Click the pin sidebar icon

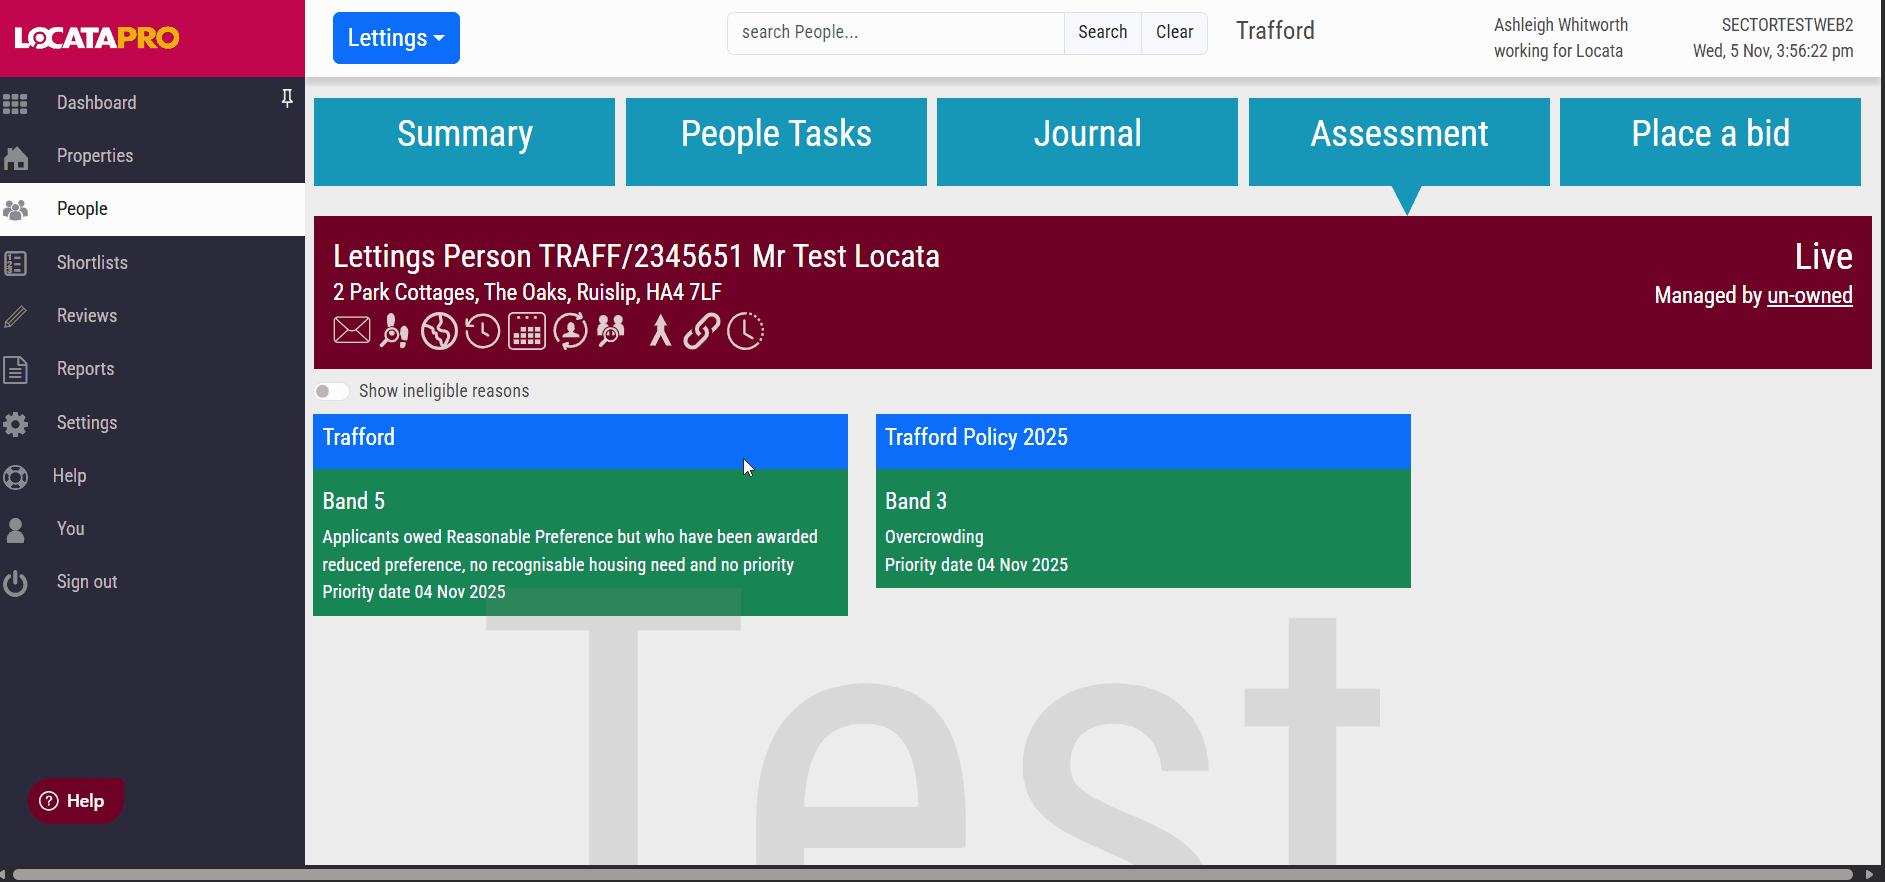(x=287, y=98)
